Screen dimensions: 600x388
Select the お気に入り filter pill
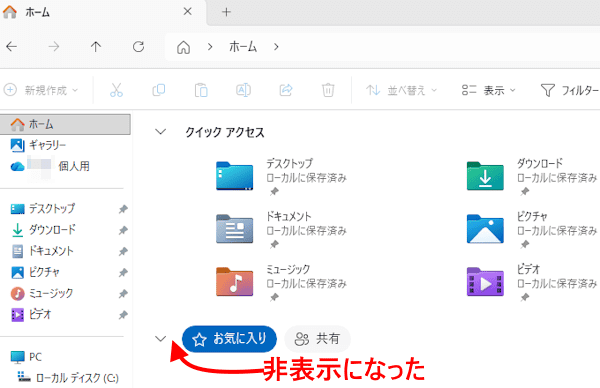point(229,339)
